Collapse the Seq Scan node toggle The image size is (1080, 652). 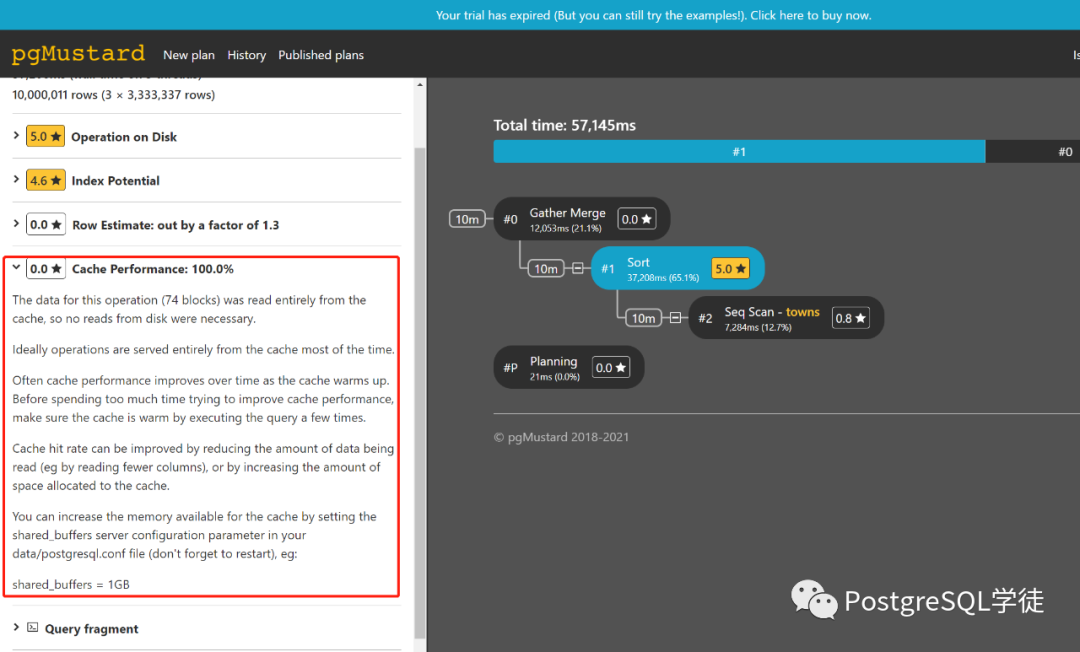click(x=676, y=317)
